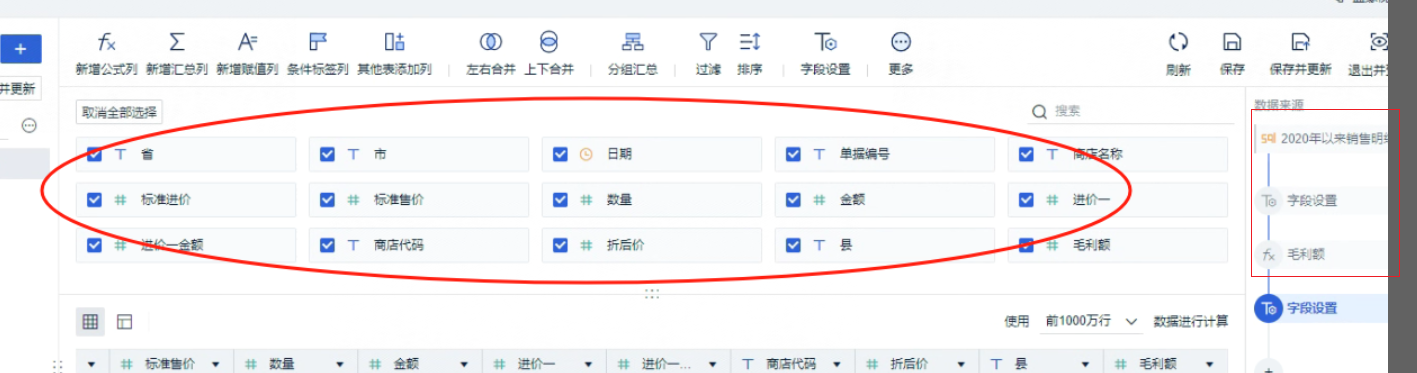Screen dimensions: 1417x373
Task: Uncheck the 县 checkbox in the field list
Action: 793,244
